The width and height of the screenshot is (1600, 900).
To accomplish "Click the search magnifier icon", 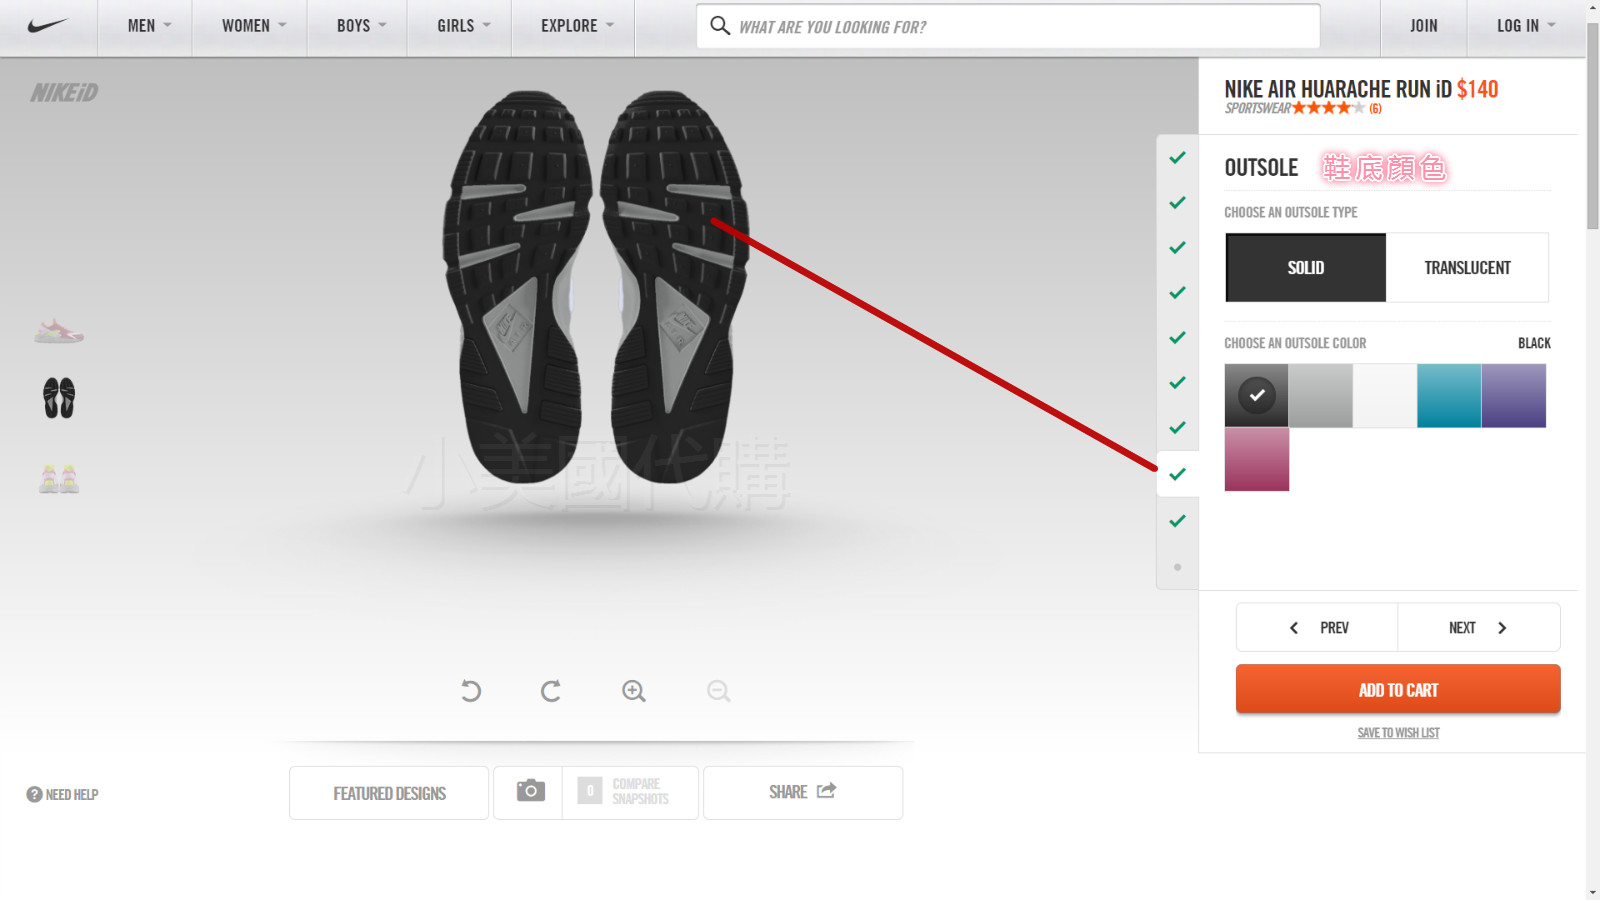I will pos(720,26).
